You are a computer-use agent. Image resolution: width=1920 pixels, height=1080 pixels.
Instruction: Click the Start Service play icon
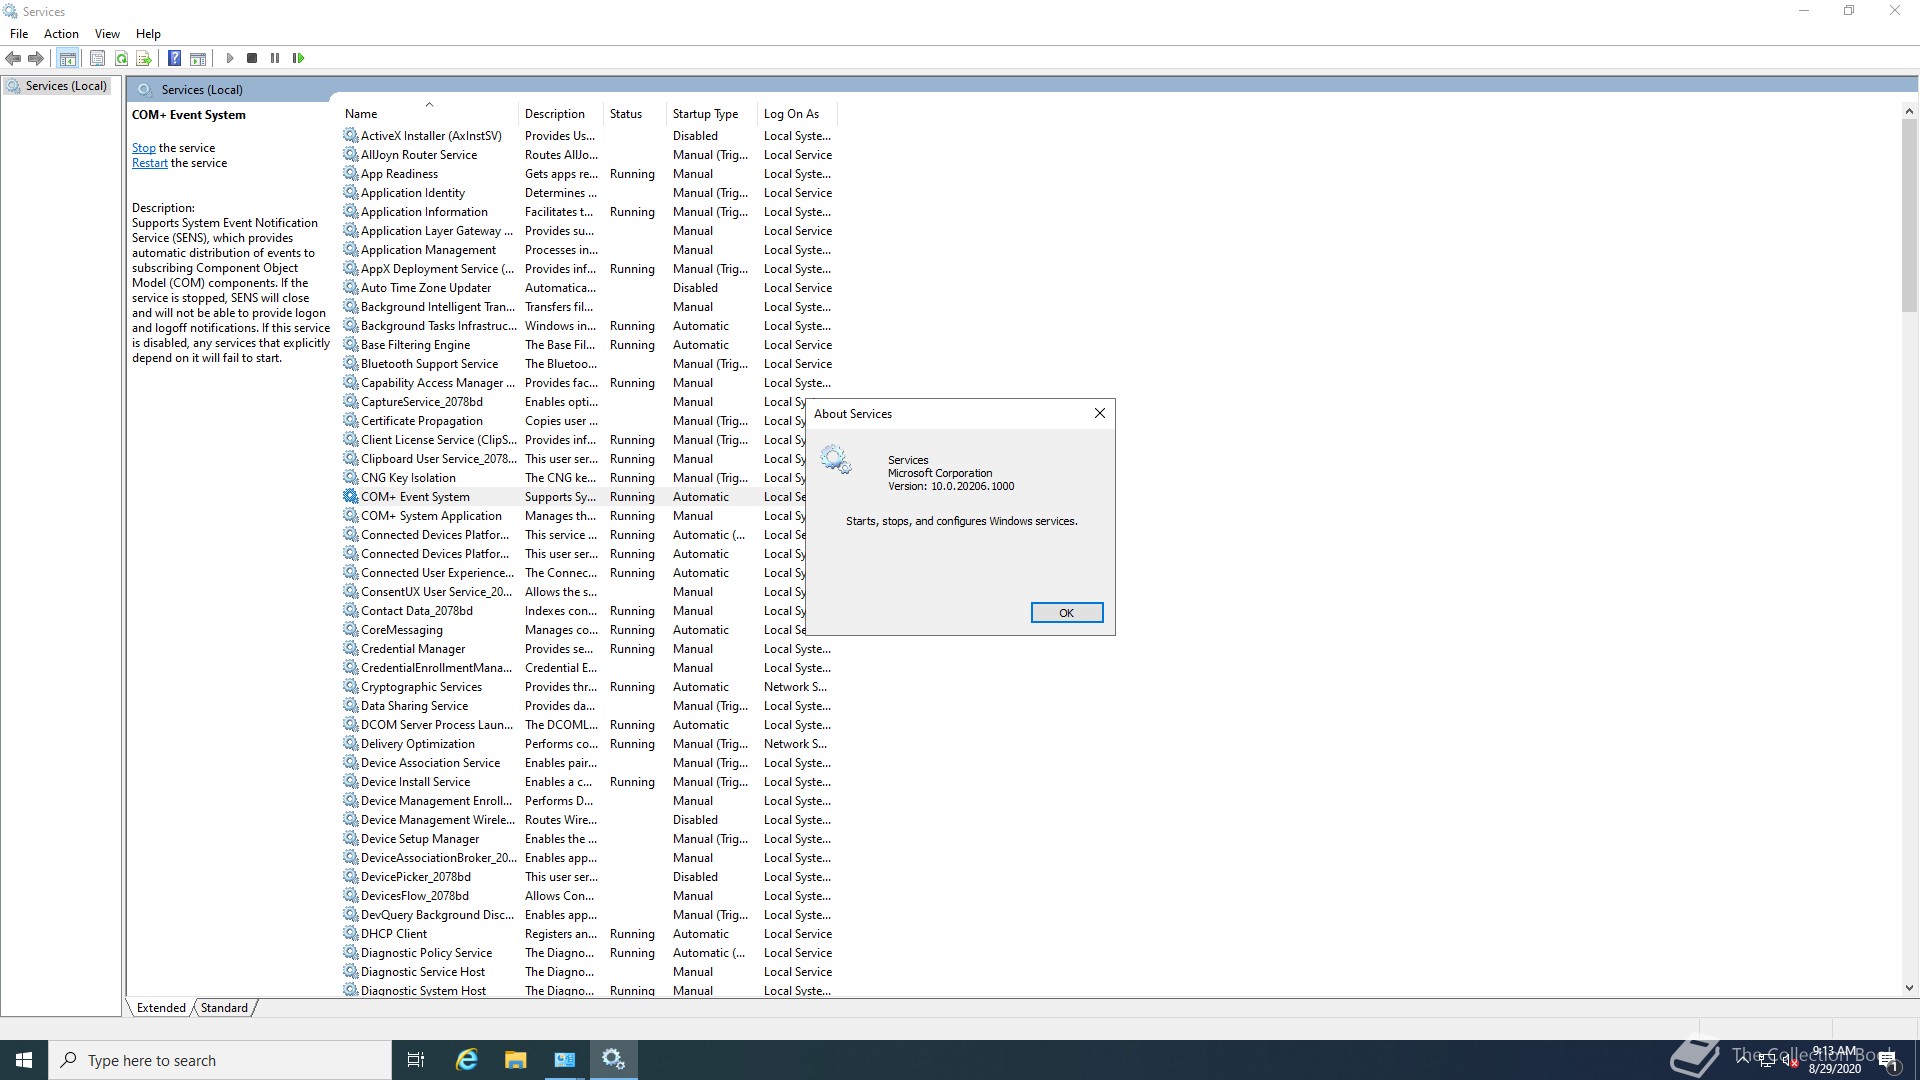point(229,58)
